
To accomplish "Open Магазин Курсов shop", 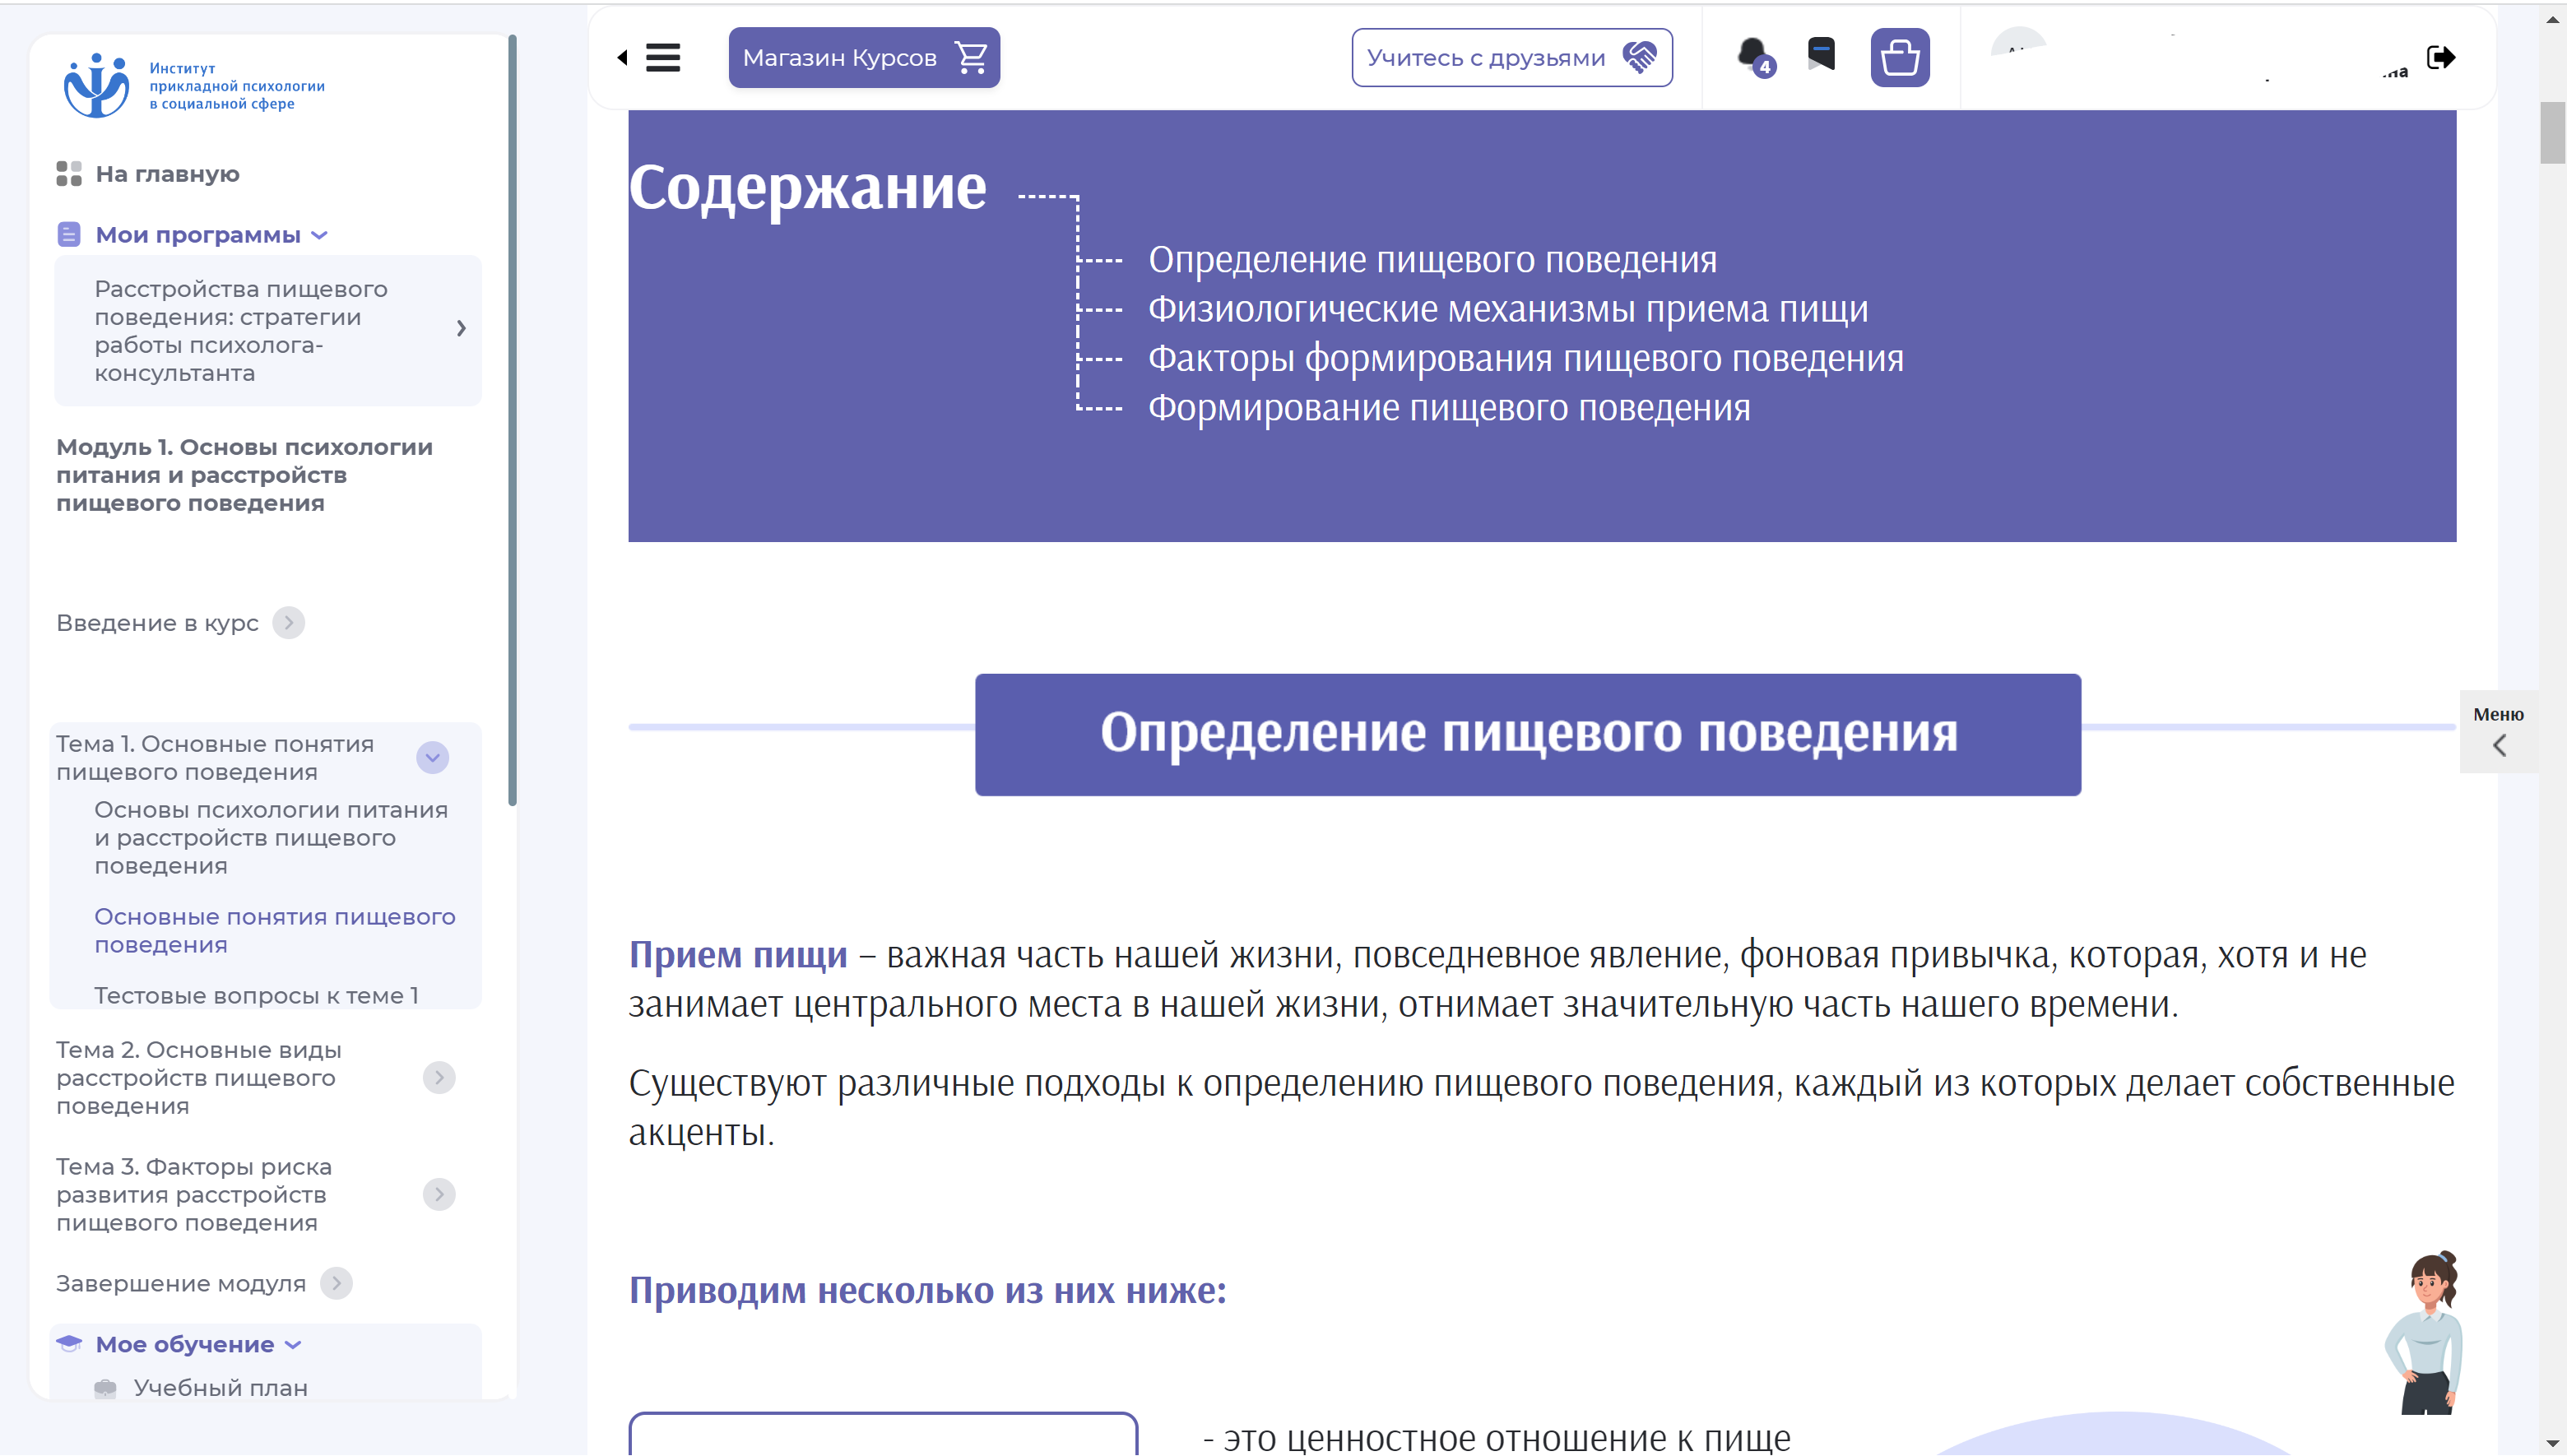I will 863,58.
